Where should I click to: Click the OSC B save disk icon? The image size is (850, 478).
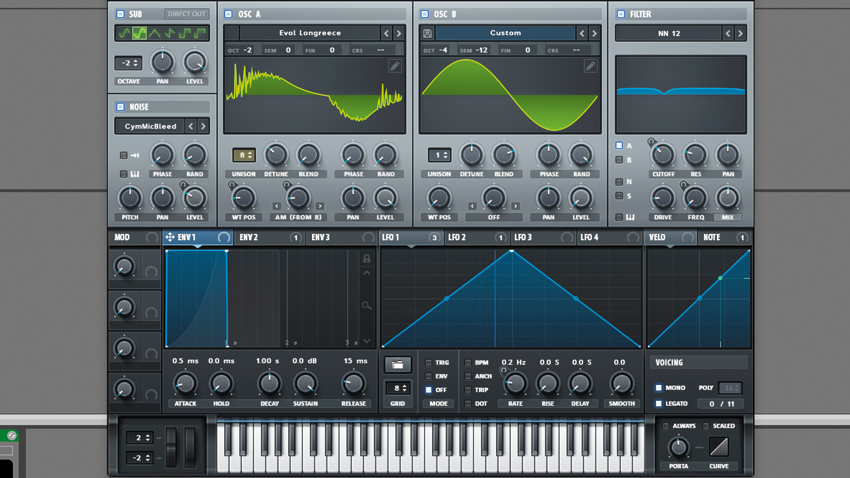pyautogui.click(x=428, y=34)
